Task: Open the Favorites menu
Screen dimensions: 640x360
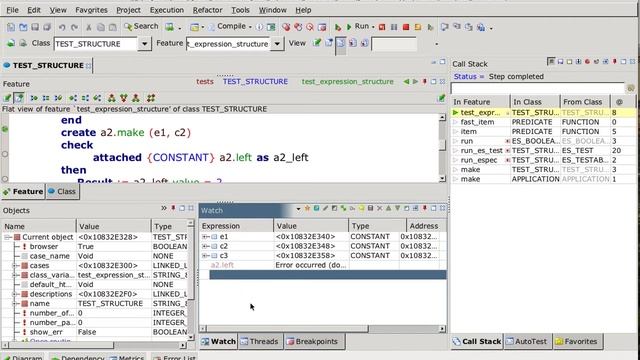Action: click(91, 10)
